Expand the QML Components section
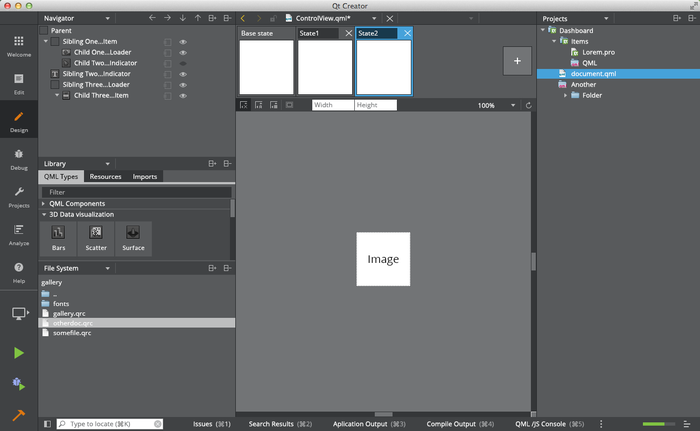700x431 pixels. tap(44, 203)
